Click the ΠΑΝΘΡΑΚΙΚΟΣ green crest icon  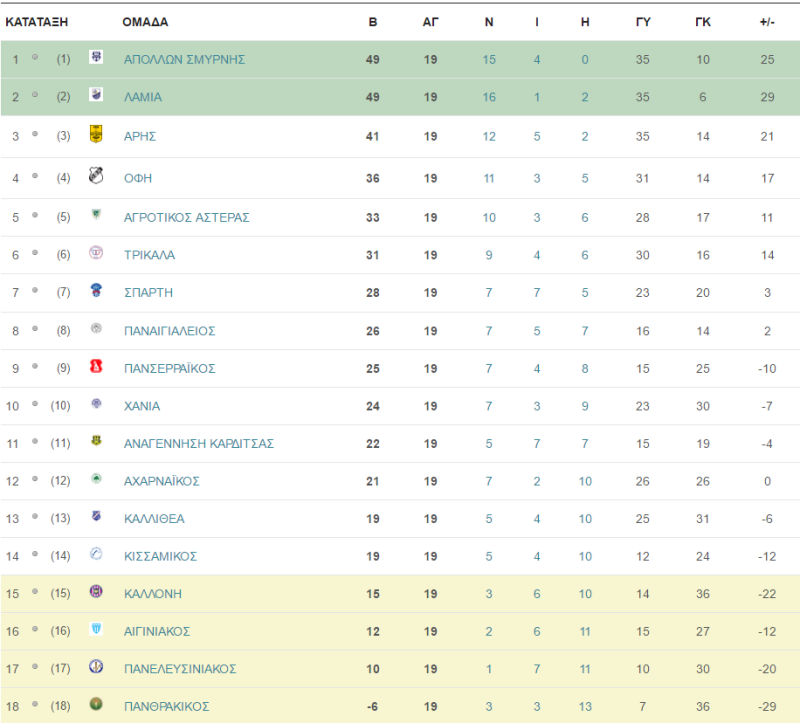tap(96, 704)
